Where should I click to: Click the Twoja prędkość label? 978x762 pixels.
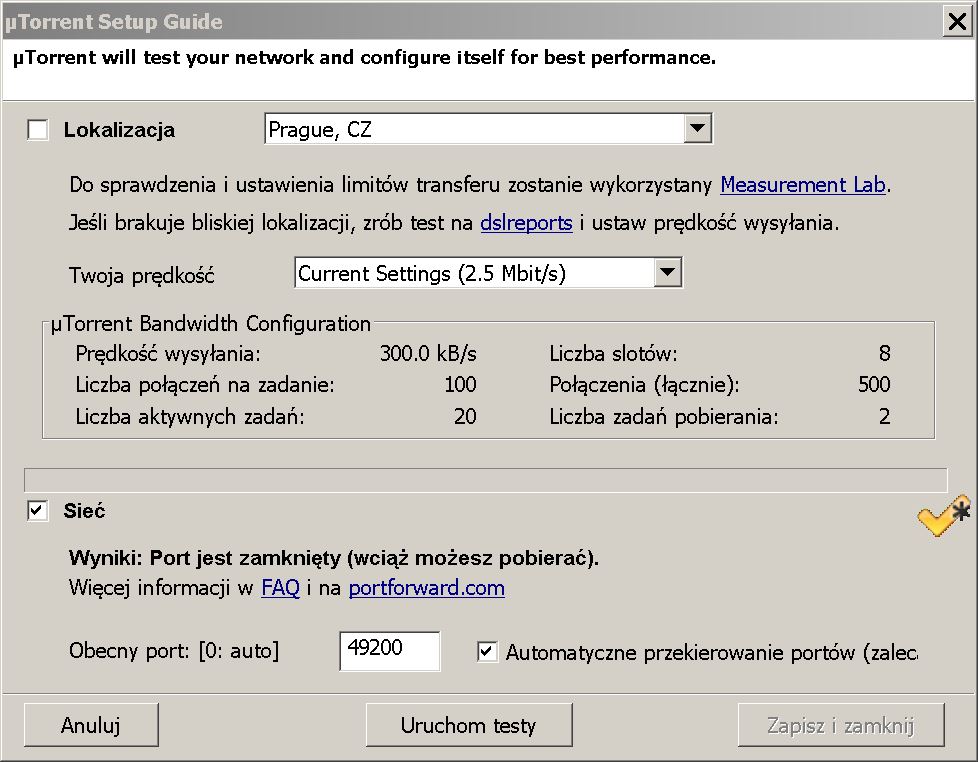[142, 275]
